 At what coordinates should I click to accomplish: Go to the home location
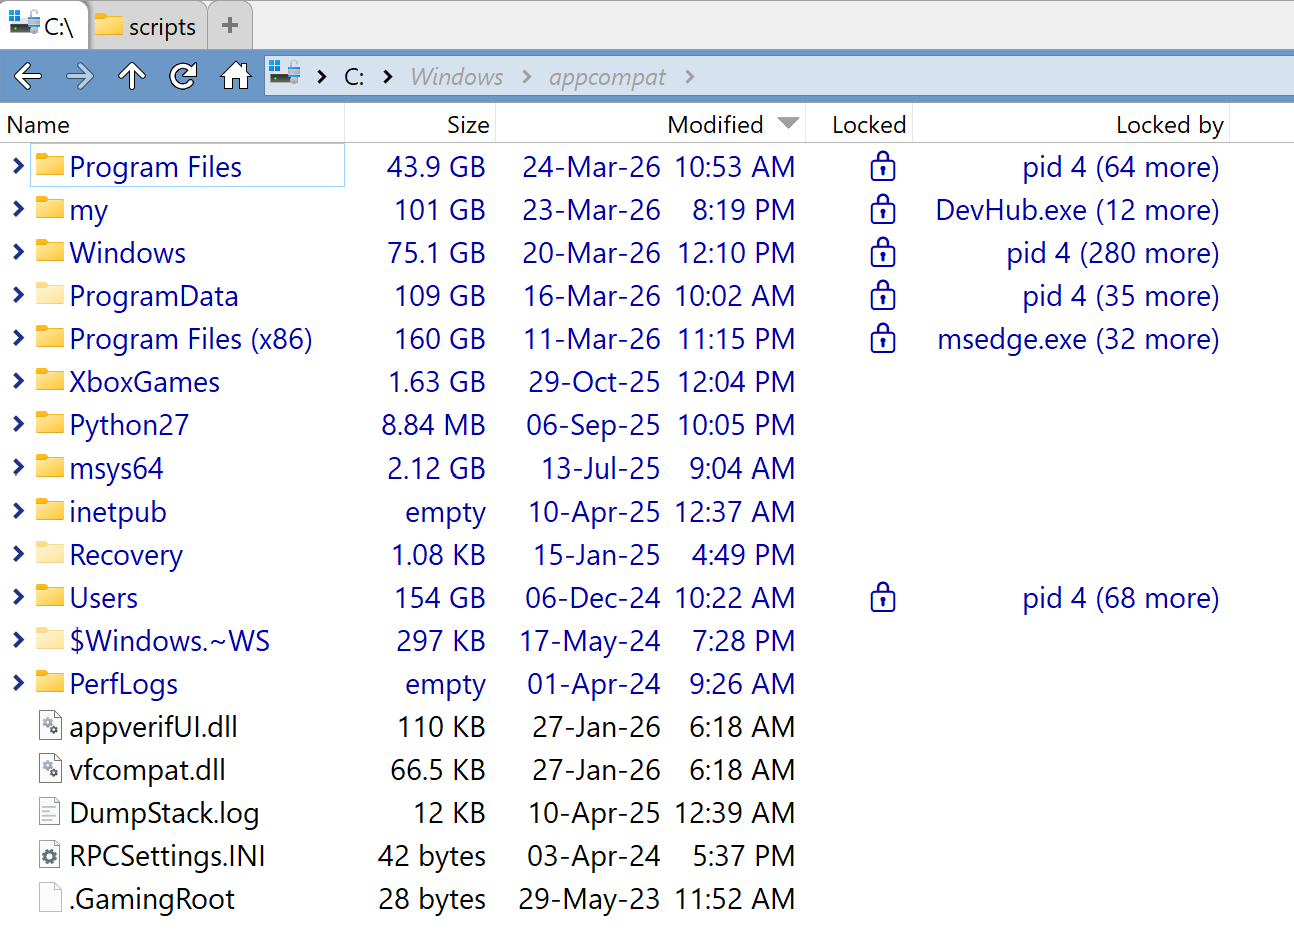point(236,76)
